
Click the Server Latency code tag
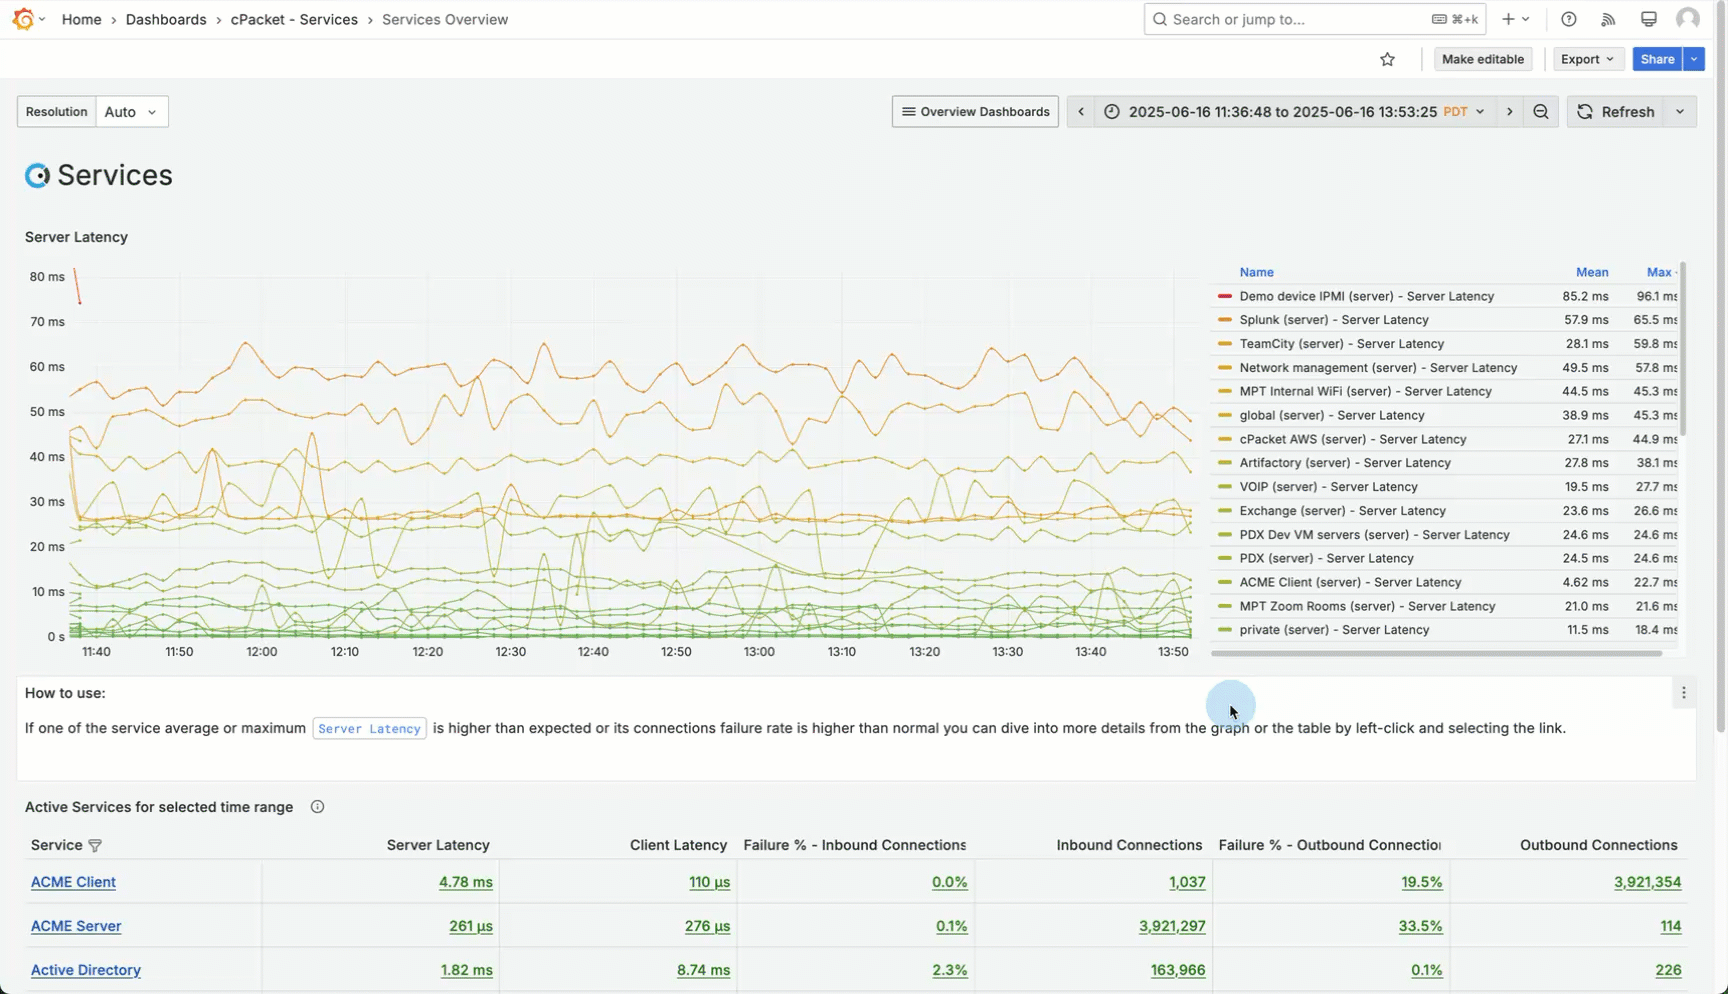point(370,729)
